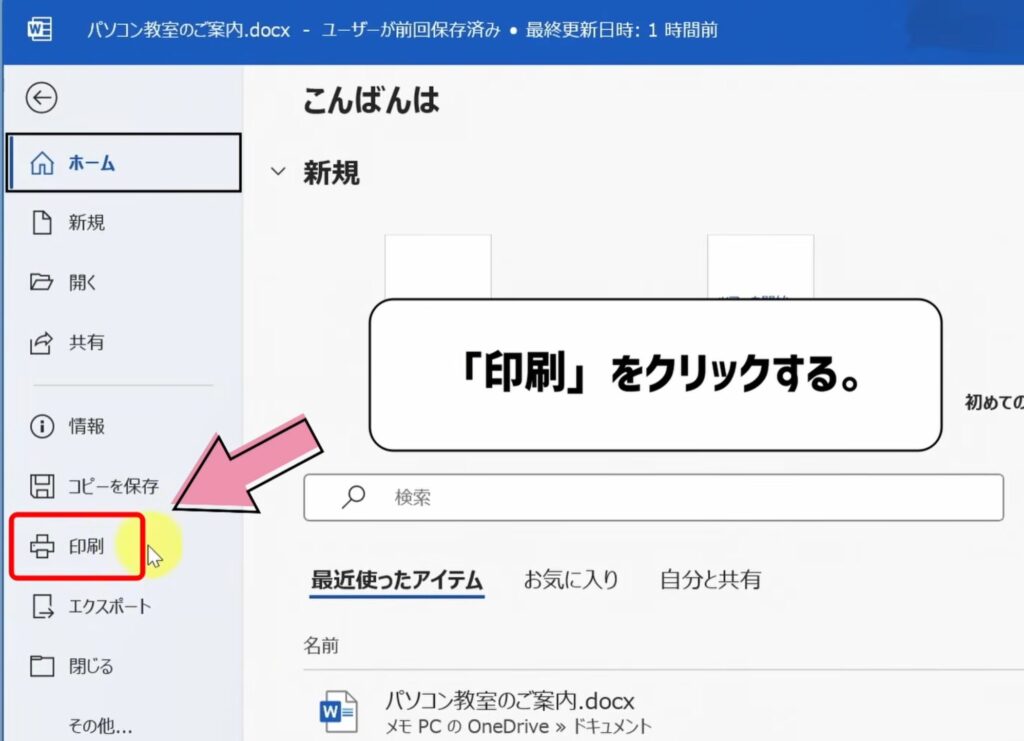The image size is (1024, 741).
Task: Switch to the お気に入り tab
Action: [x=570, y=578]
